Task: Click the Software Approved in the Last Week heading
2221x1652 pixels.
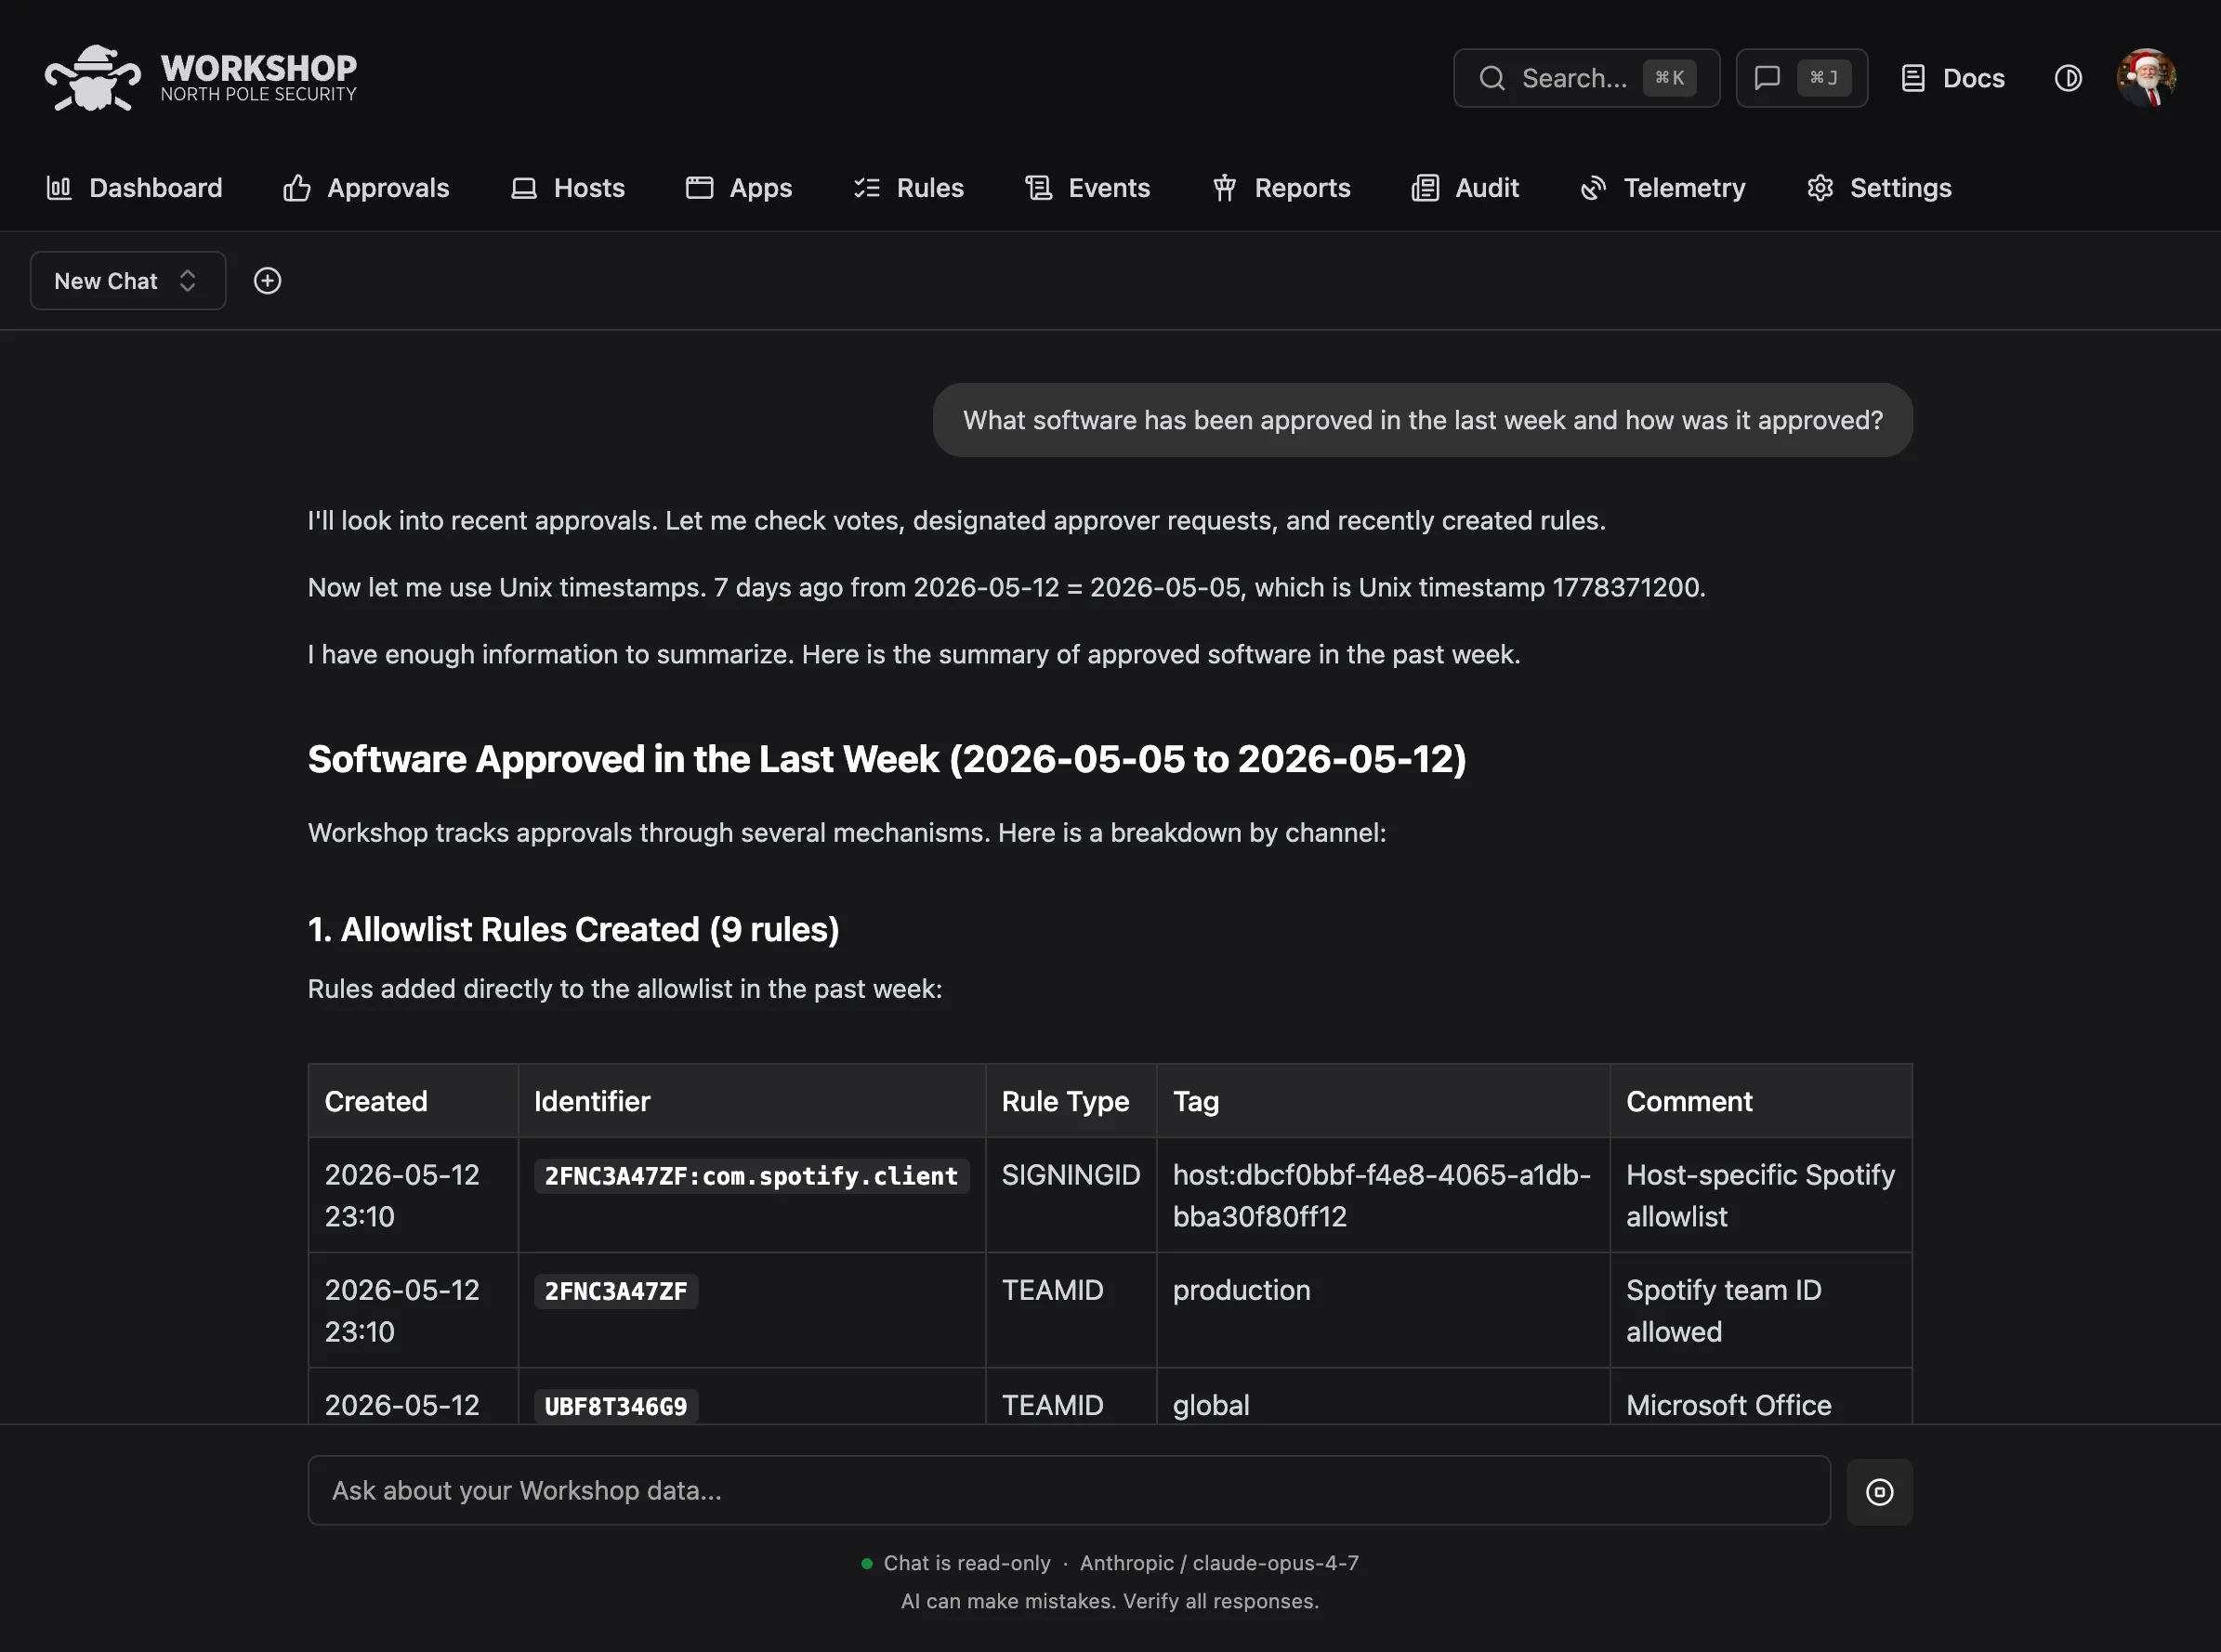Action: [887, 759]
